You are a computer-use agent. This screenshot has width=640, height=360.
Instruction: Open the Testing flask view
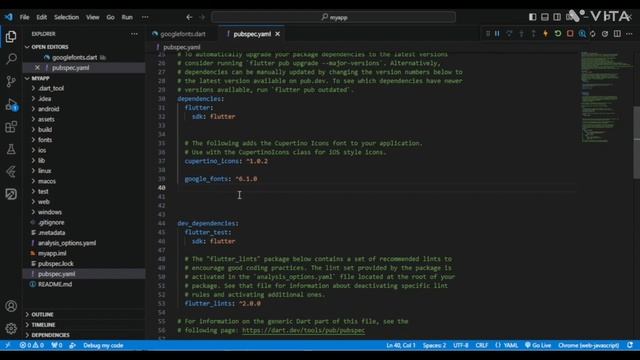point(11,149)
